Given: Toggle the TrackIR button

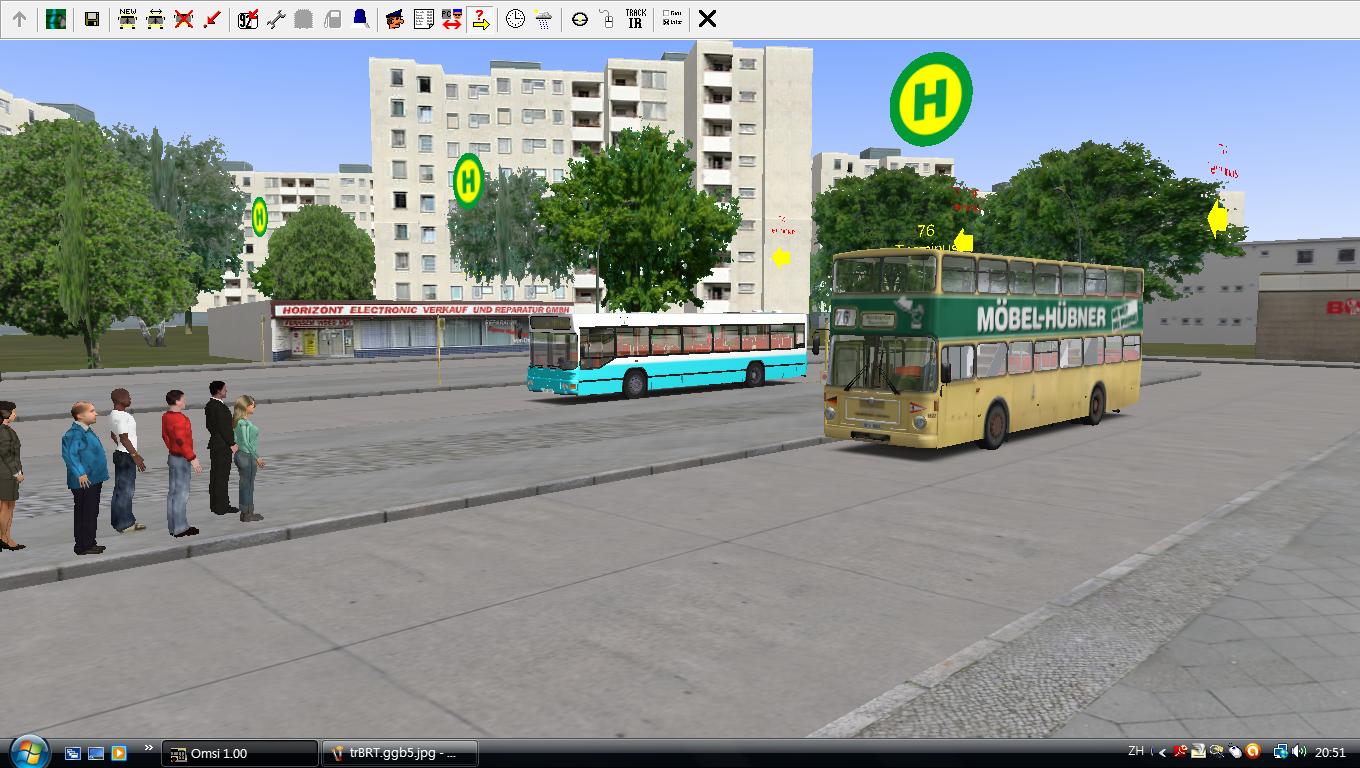Looking at the screenshot, I should (x=635, y=19).
